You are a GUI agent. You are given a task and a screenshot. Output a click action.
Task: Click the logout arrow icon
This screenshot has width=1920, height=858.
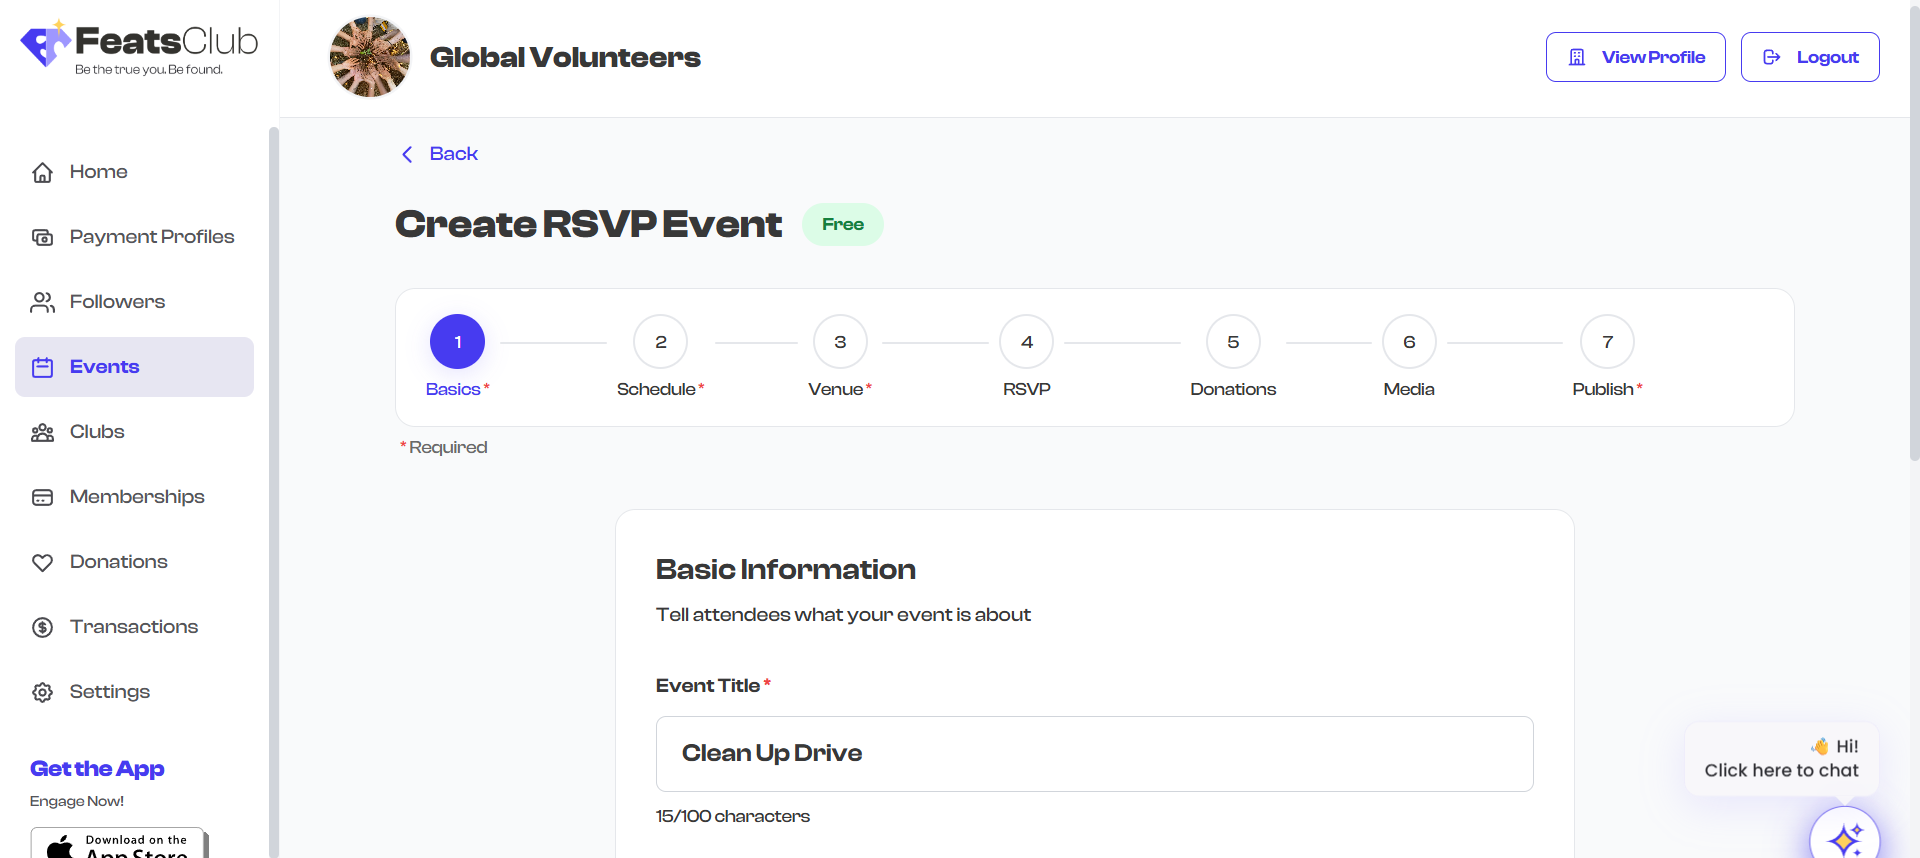click(1771, 57)
